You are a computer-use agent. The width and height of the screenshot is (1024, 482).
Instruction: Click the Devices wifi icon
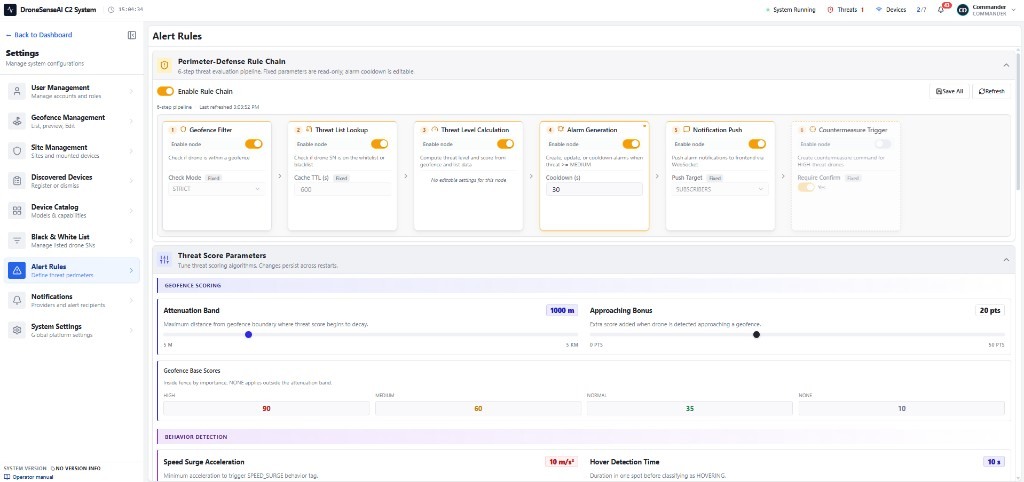[x=878, y=10]
